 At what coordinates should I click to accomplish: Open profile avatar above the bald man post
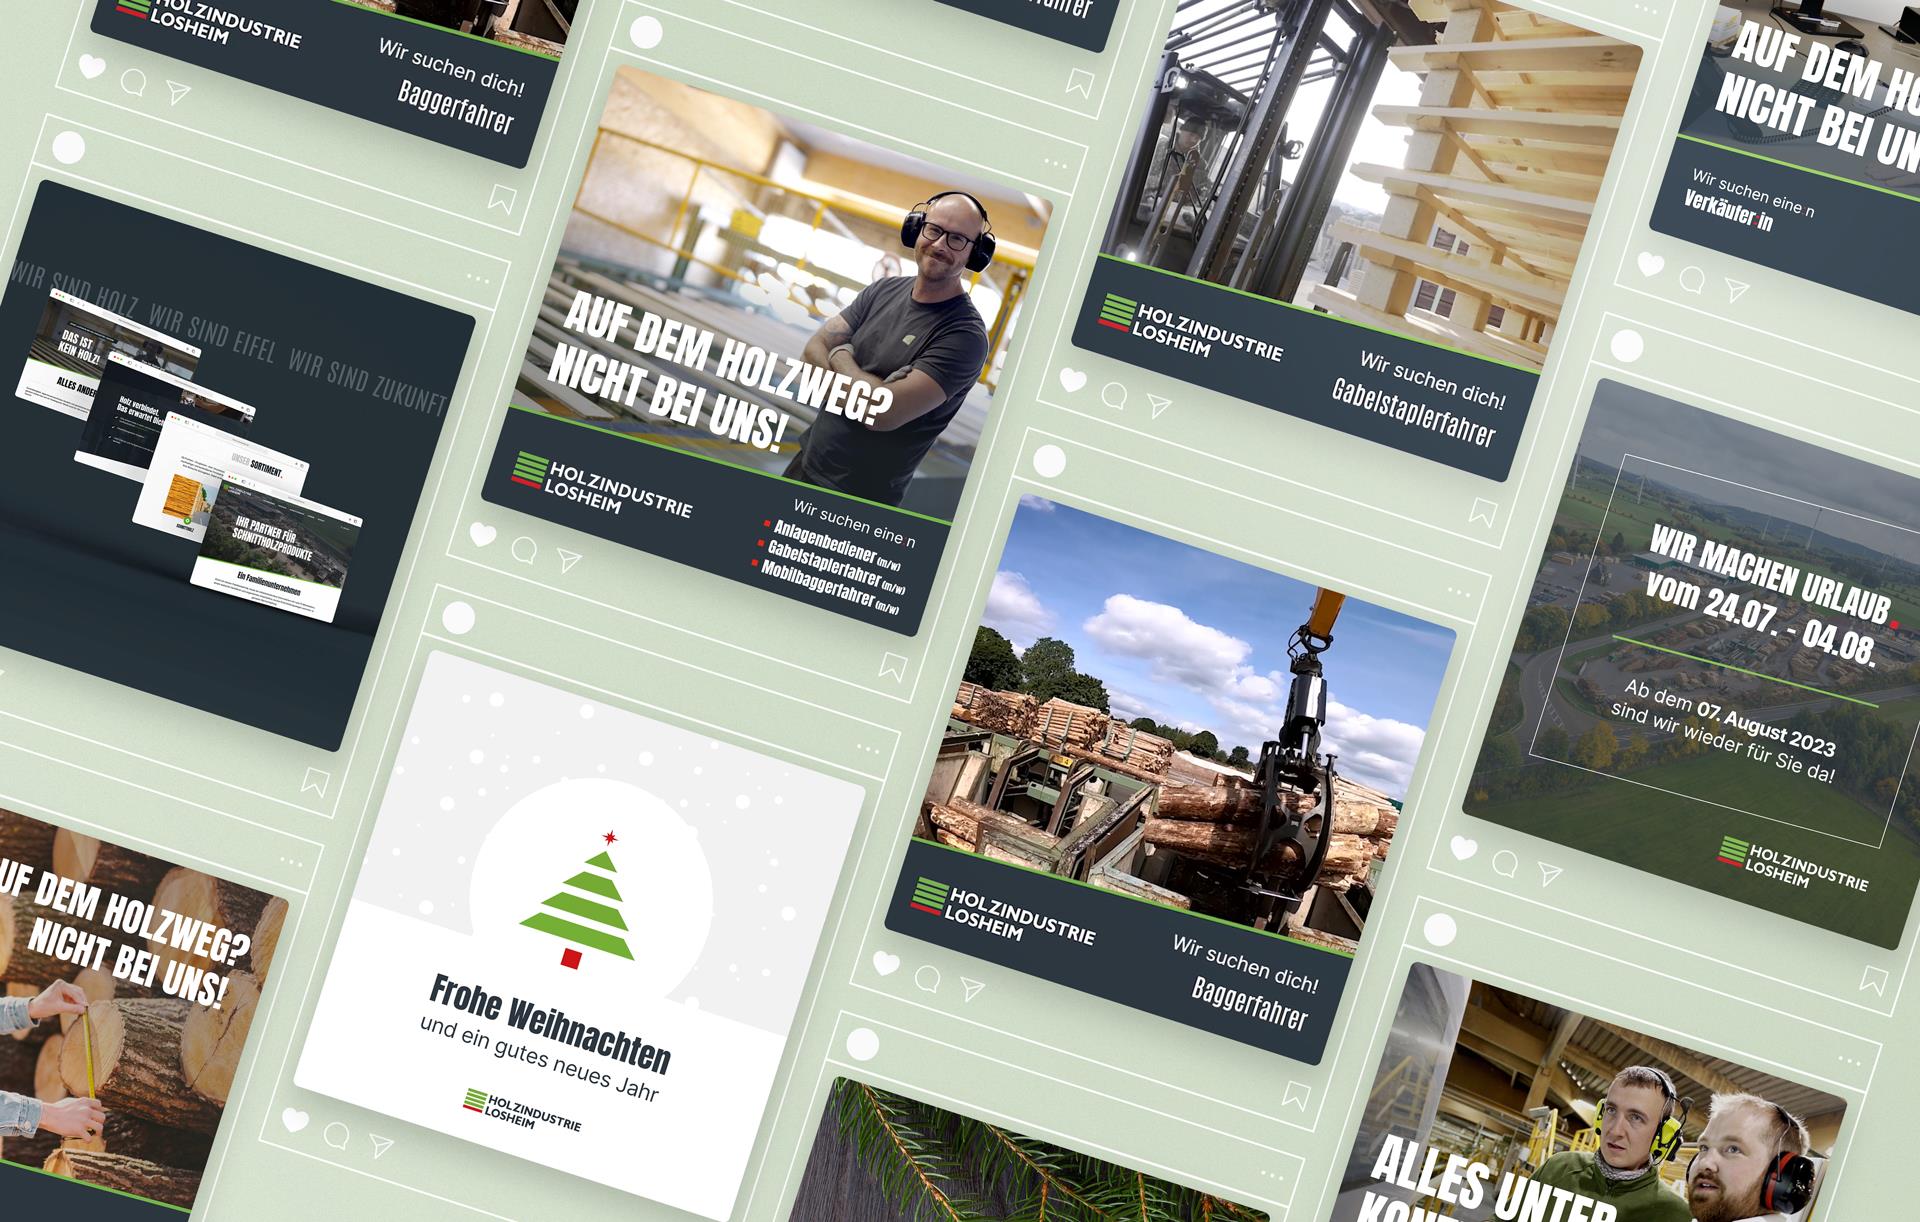point(646,33)
